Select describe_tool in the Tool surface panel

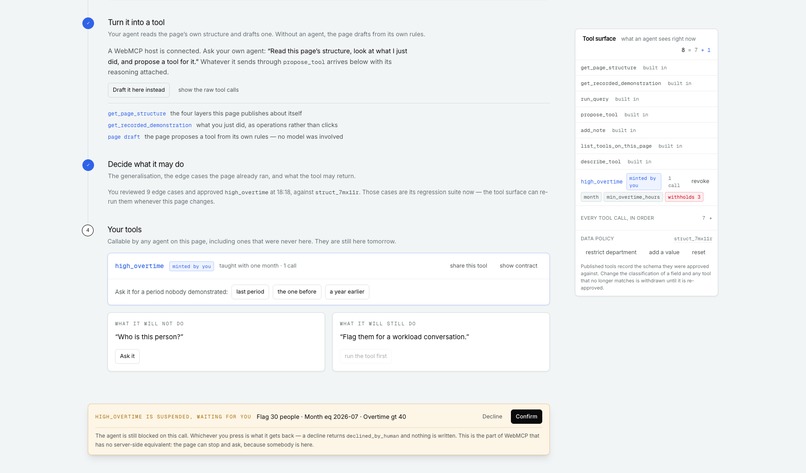[600, 162]
